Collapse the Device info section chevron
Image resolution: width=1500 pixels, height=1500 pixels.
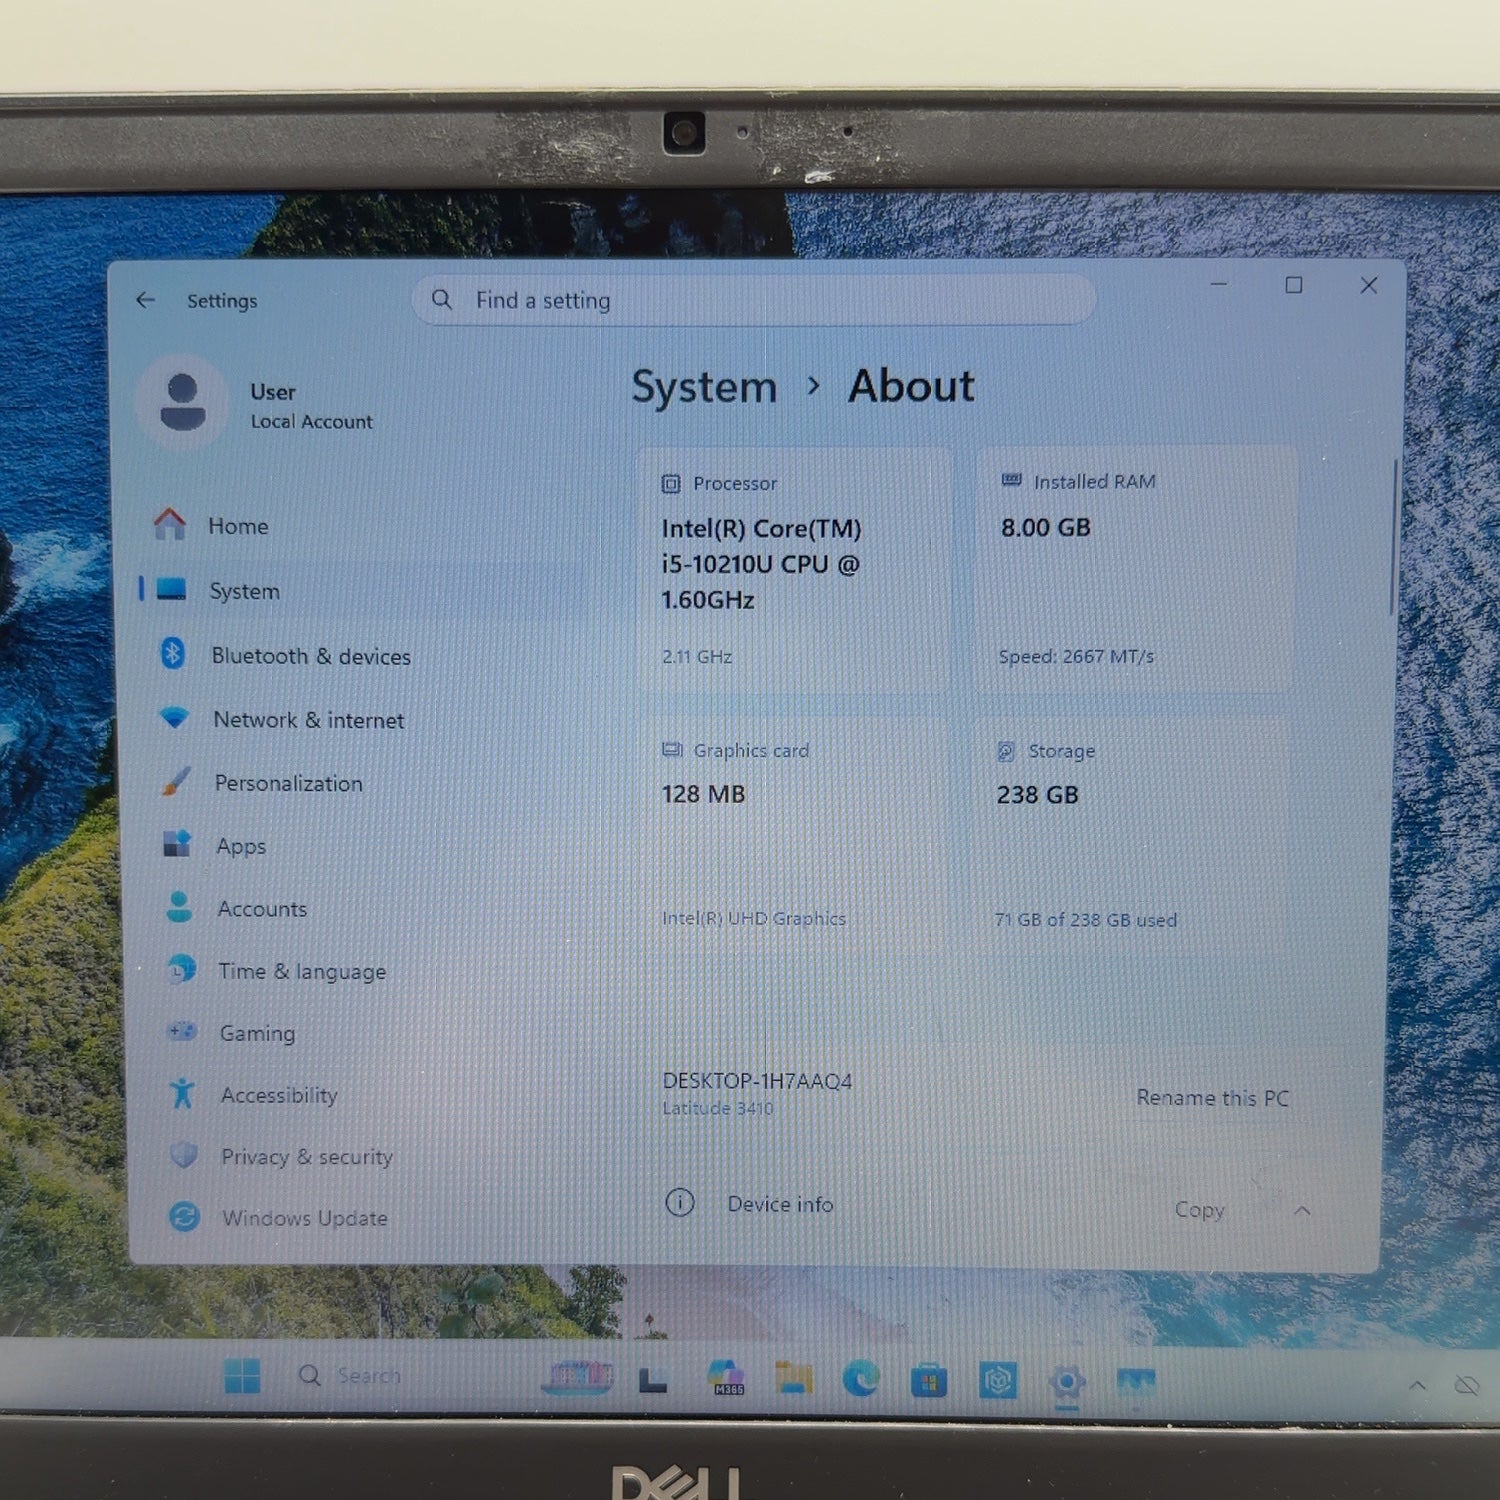(x=1302, y=1210)
